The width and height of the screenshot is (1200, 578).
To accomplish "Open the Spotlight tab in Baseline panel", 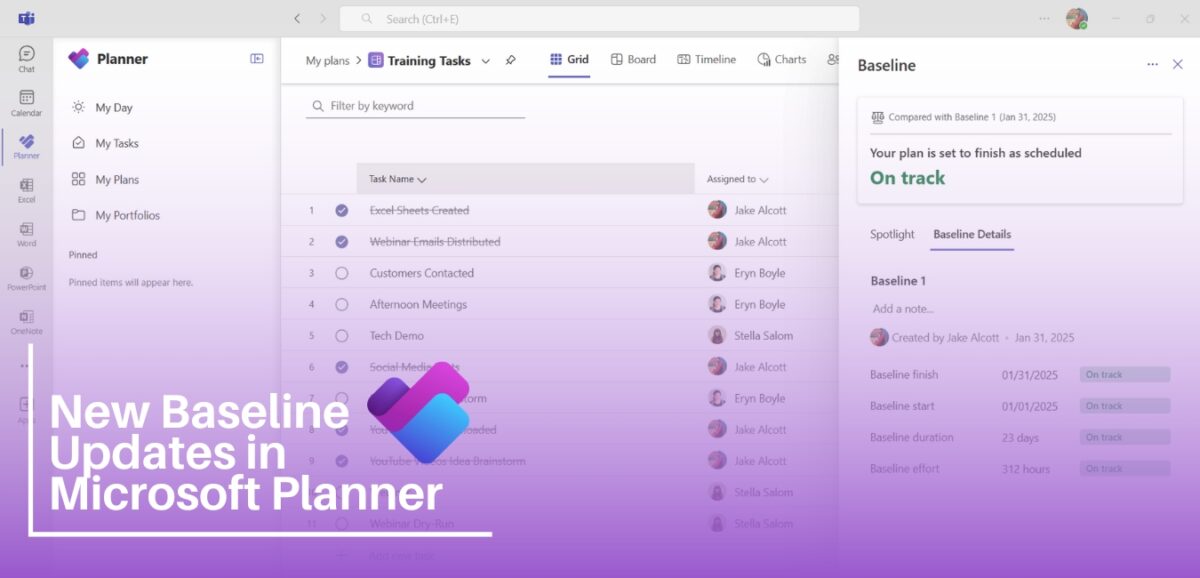I will click(x=892, y=234).
